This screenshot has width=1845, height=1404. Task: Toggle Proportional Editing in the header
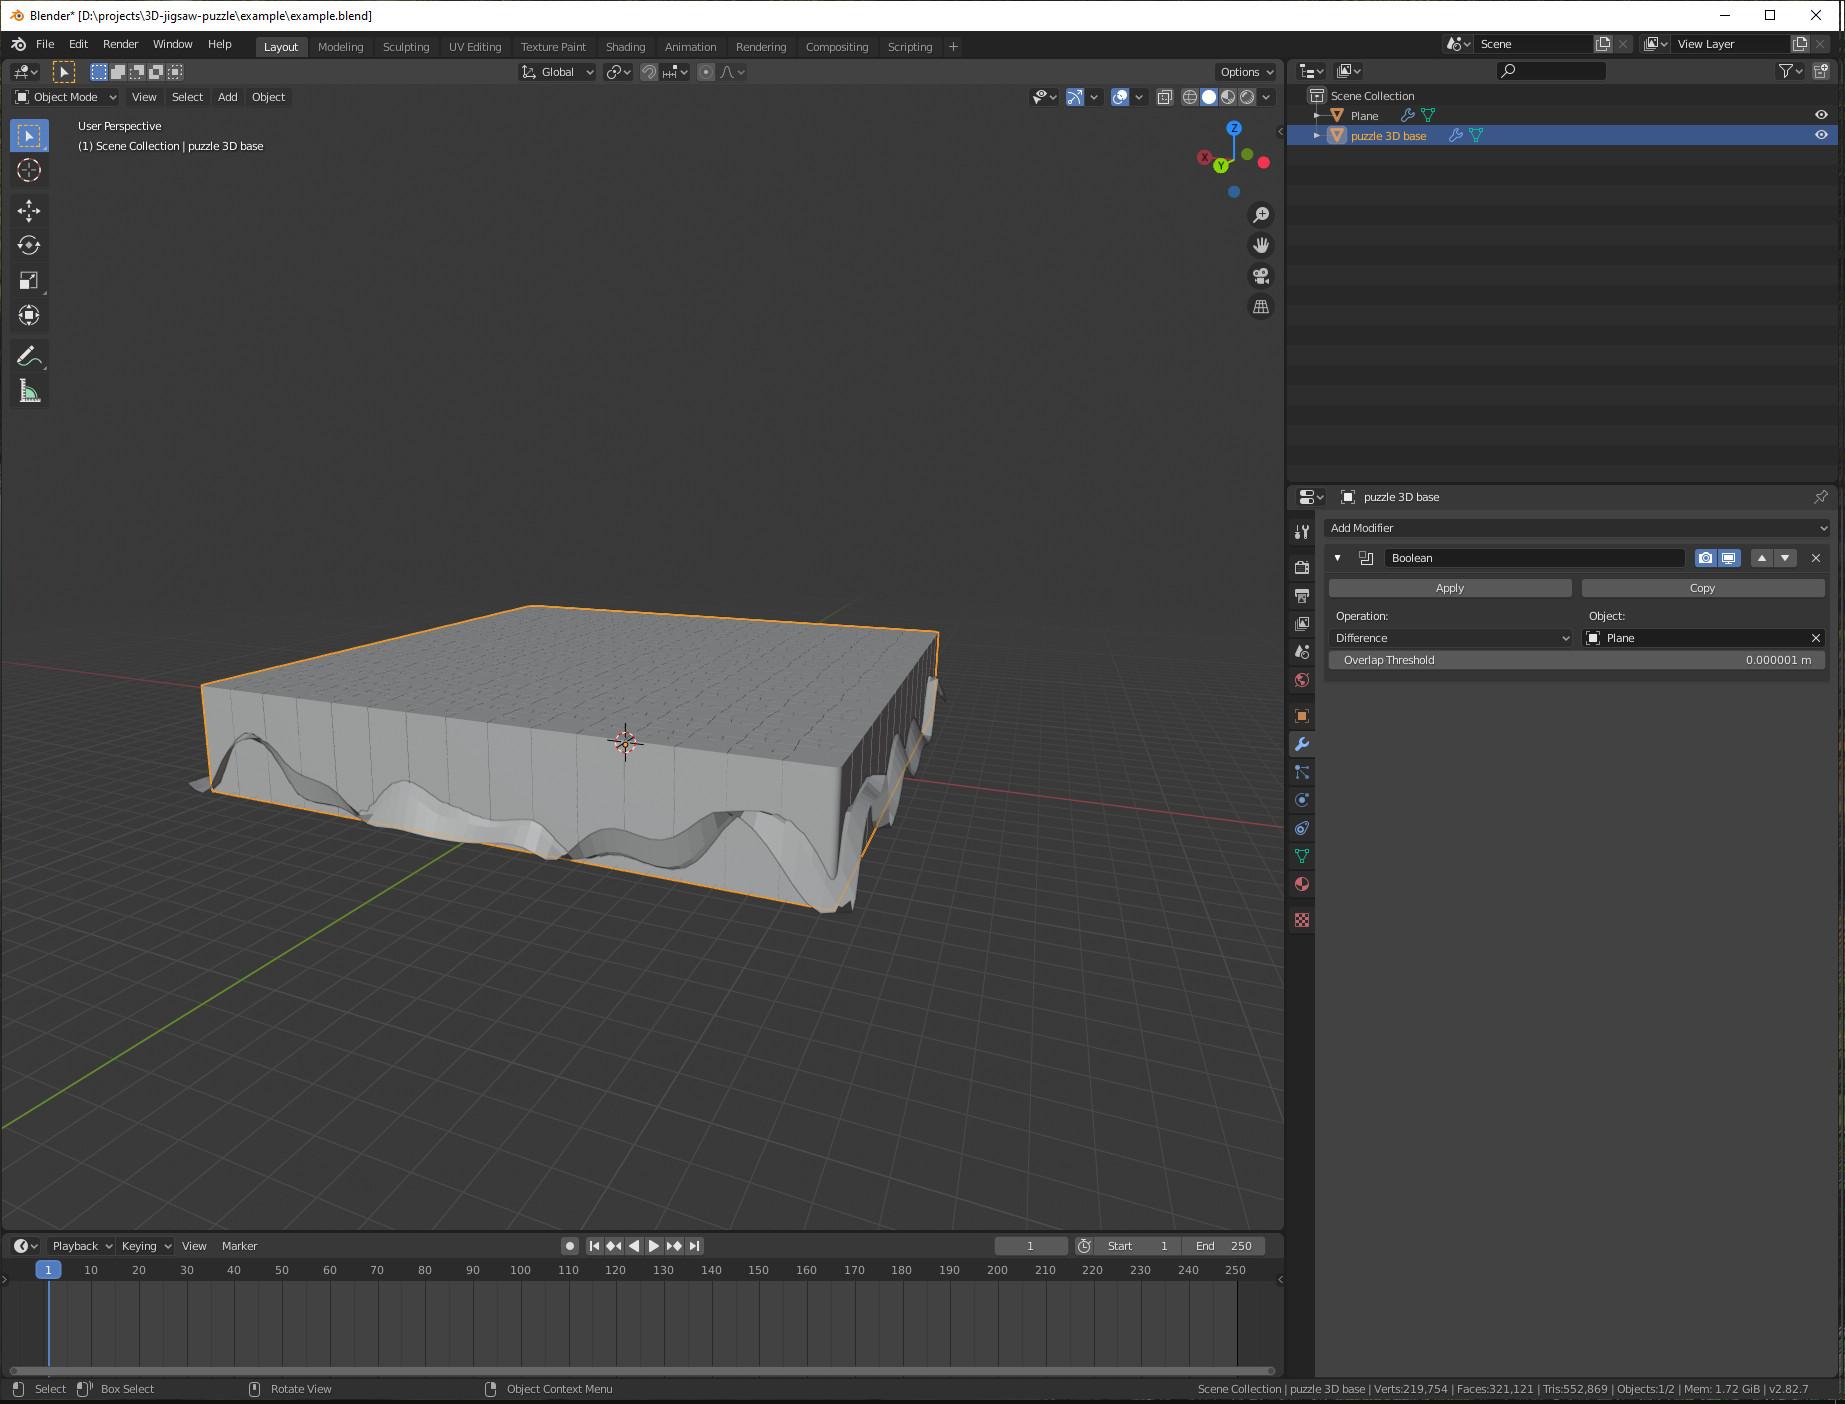[705, 72]
